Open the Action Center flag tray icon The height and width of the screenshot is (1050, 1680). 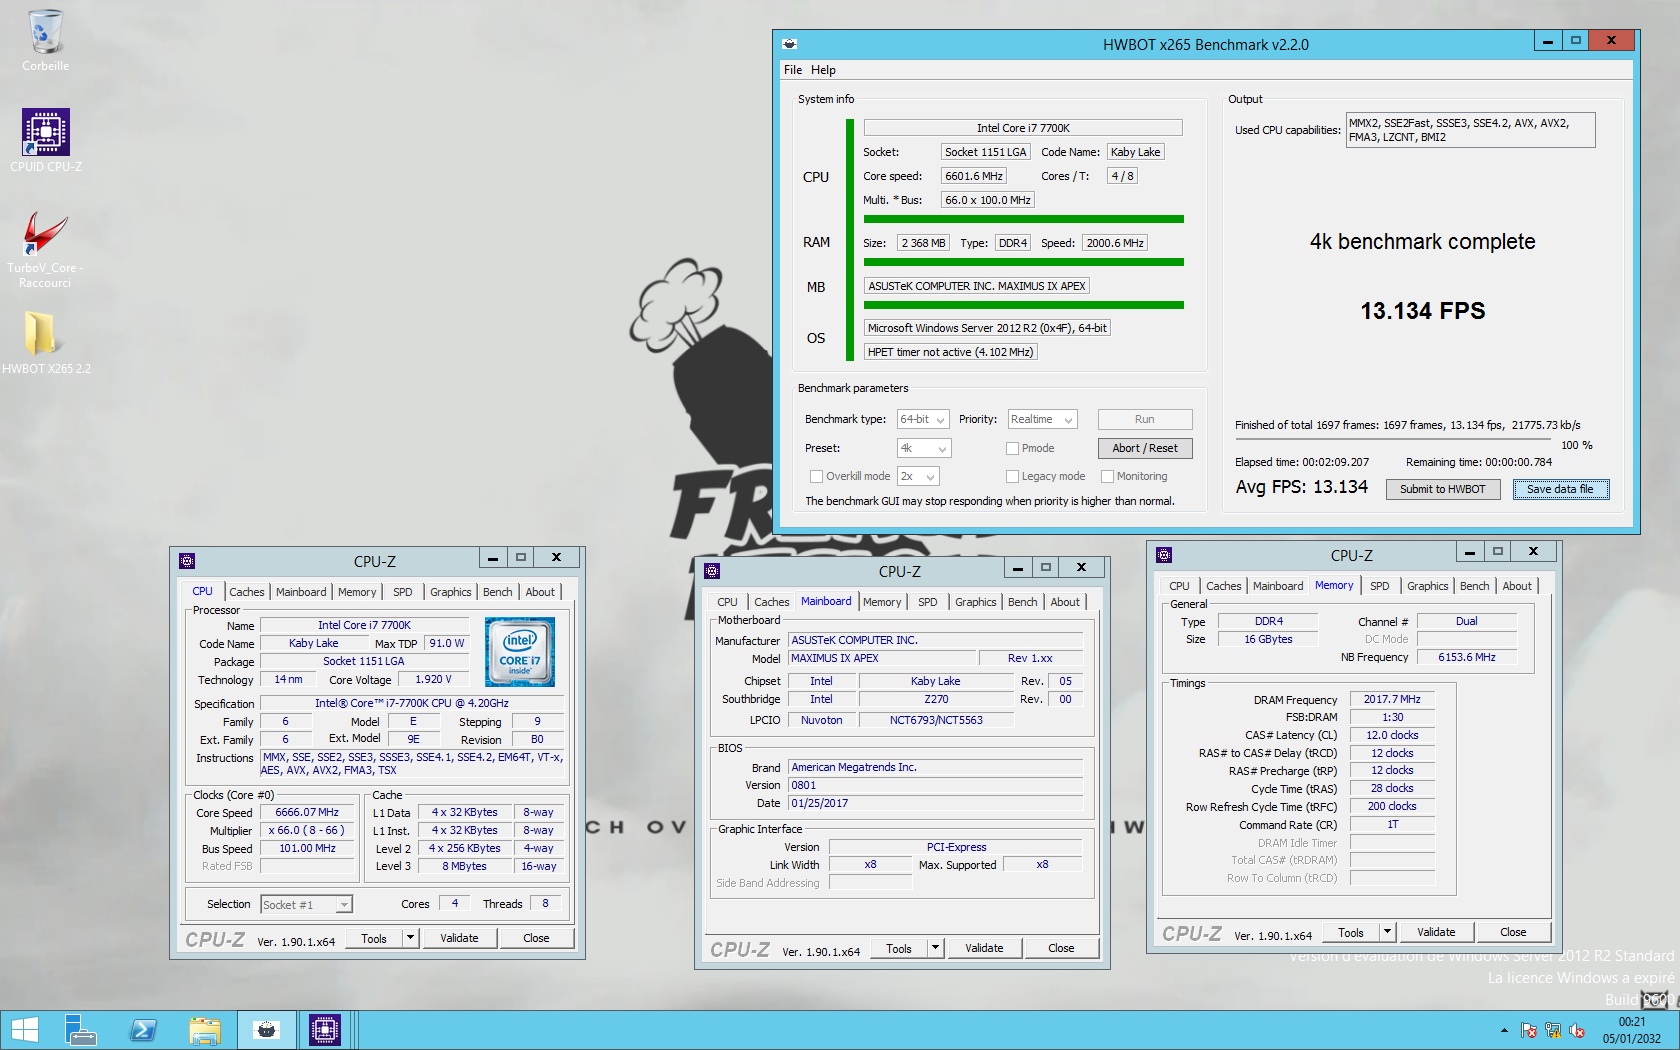pyautogui.click(x=1529, y=1030)
